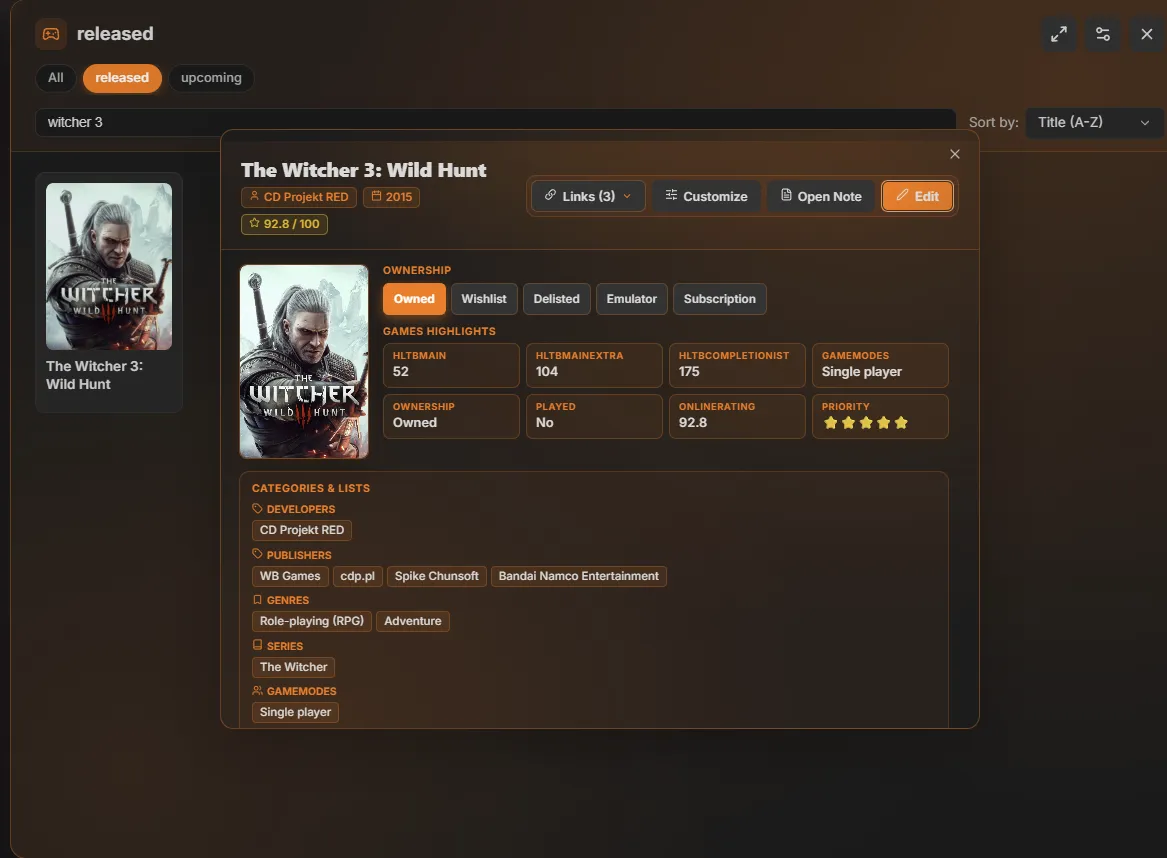Click the 2015 release year badge
This screenshot has height=858, width=1167.
point(391,197)
